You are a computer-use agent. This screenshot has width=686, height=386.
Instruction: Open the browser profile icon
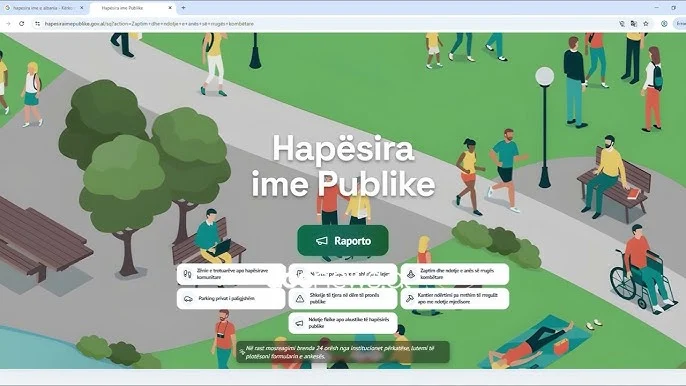point(664,24)
